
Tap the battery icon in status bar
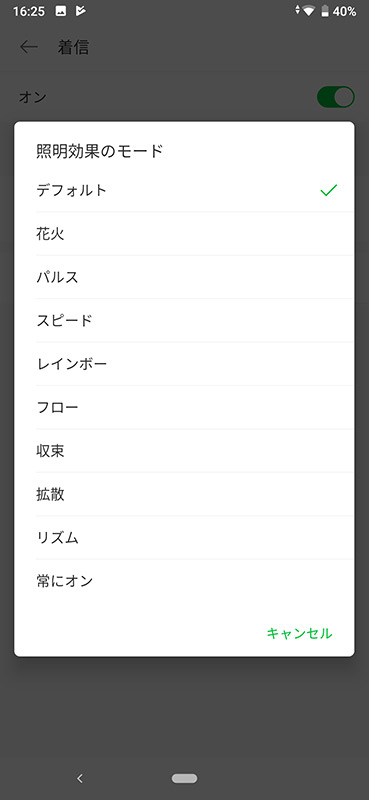coord(325,11)
